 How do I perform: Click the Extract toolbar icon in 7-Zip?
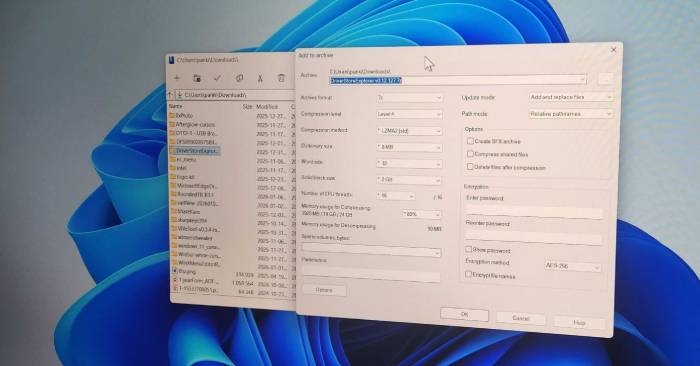tap(197, 78)
